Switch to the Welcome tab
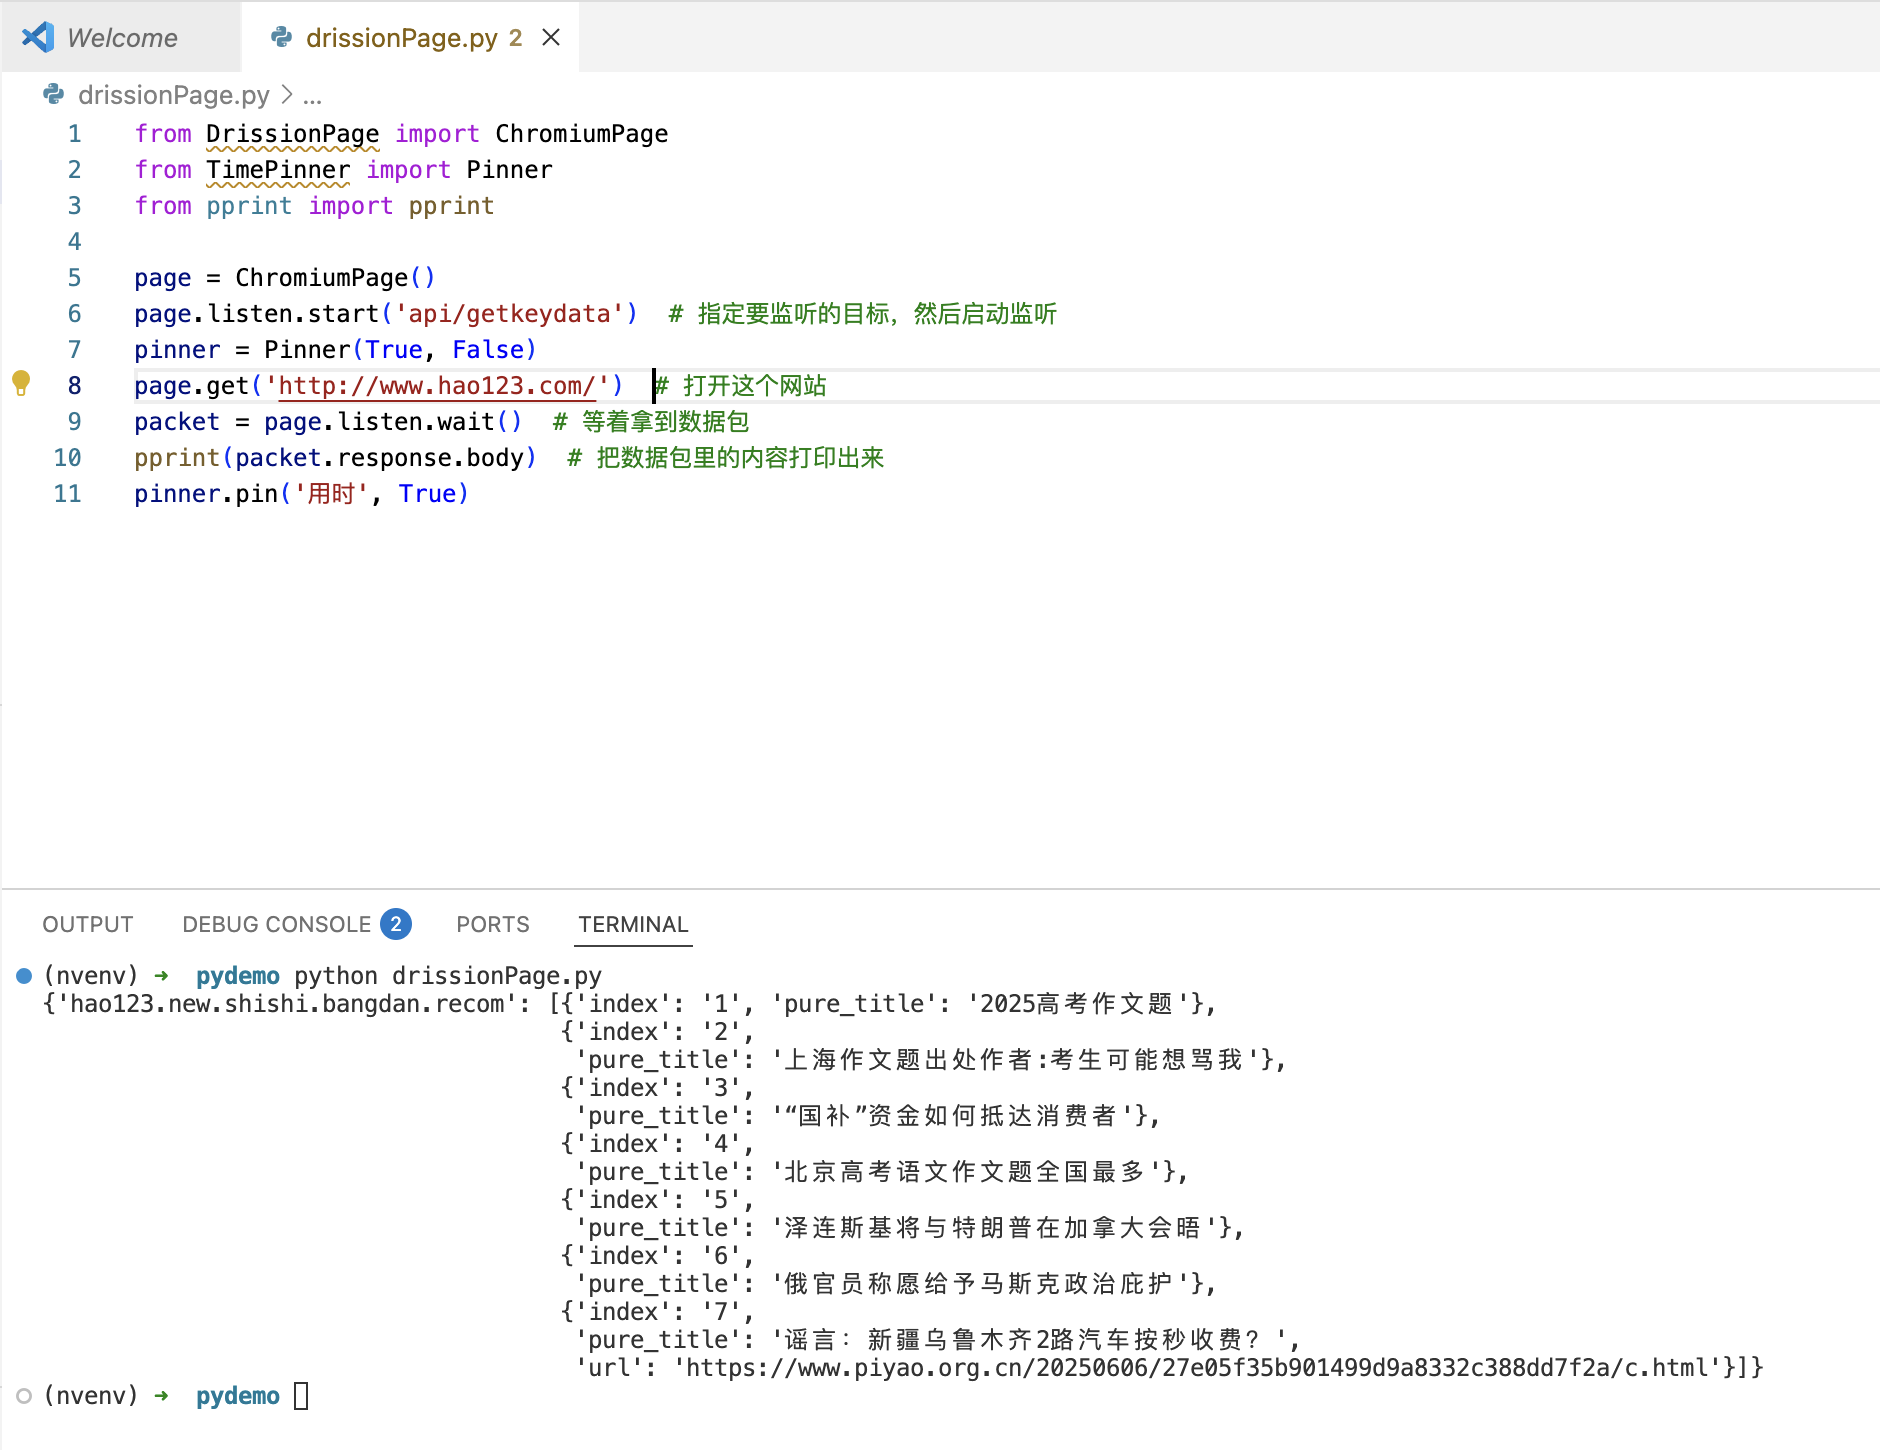The image size is (1880, 1450). pos(121,37)
